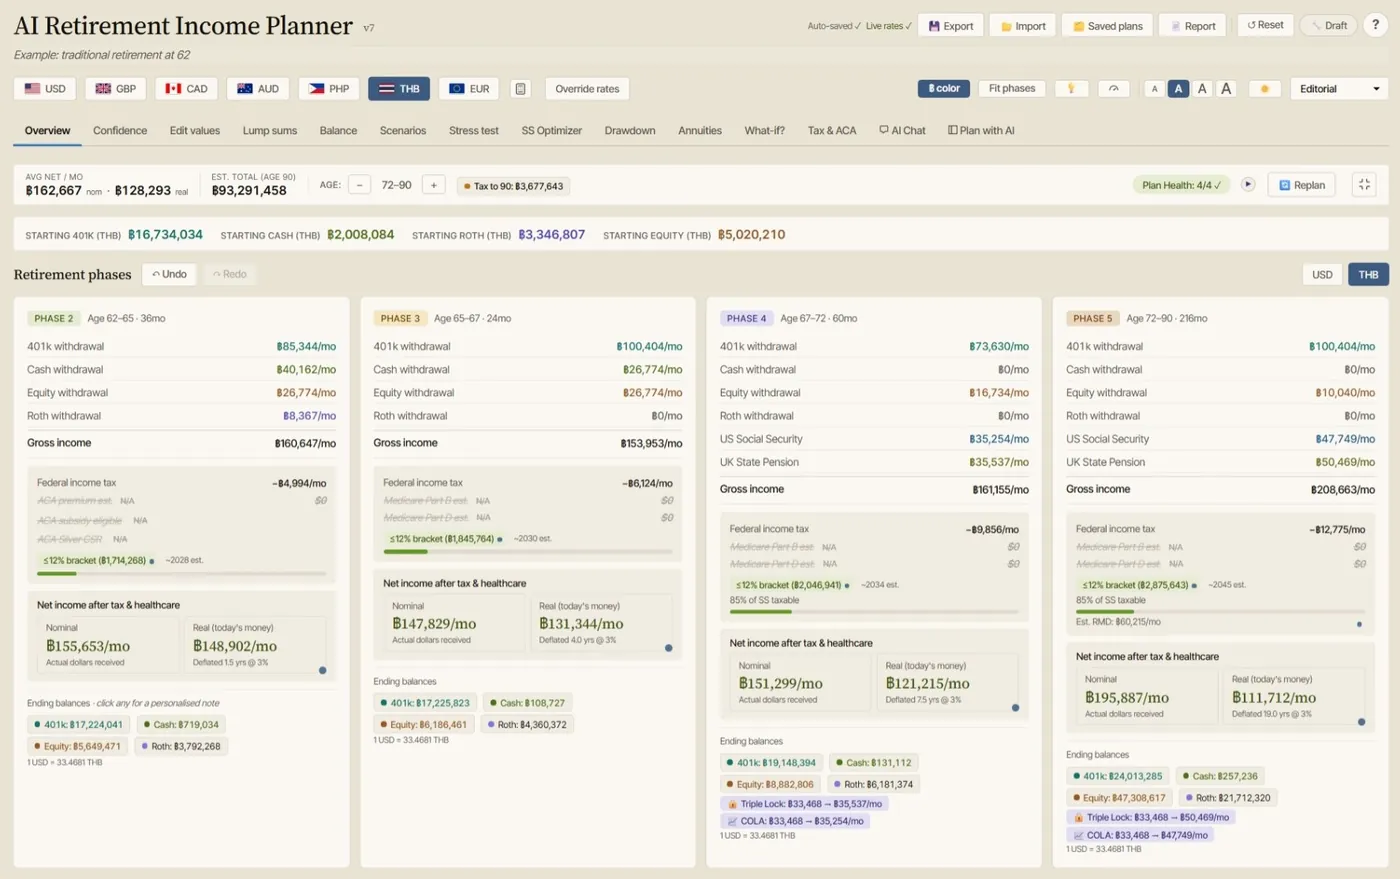
Task: Open Saved plans
Action: click(x=1107, y=26)
